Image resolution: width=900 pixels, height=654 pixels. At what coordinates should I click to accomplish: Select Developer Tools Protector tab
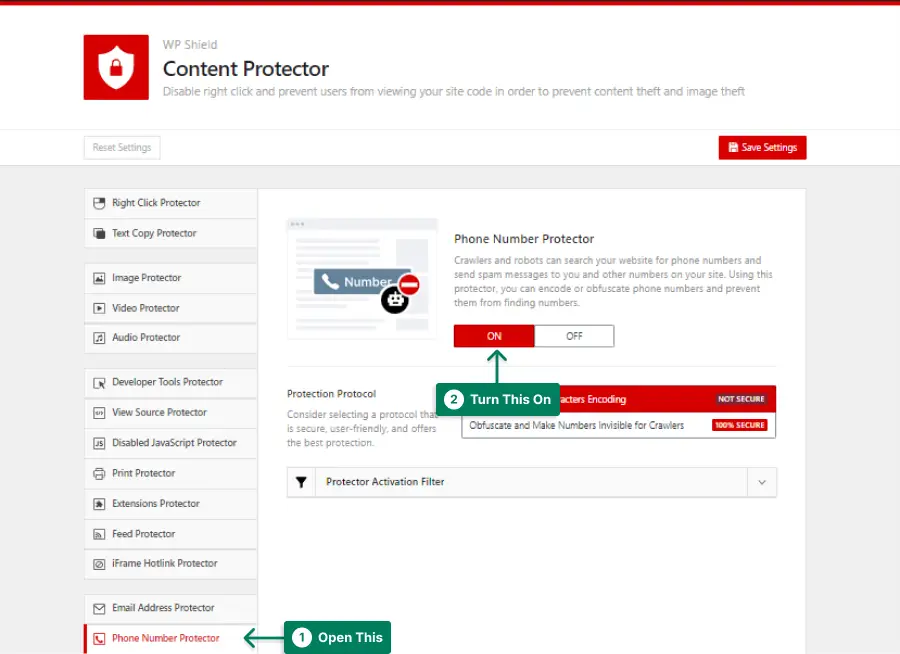pyautogui.click(x=170, y=382)
